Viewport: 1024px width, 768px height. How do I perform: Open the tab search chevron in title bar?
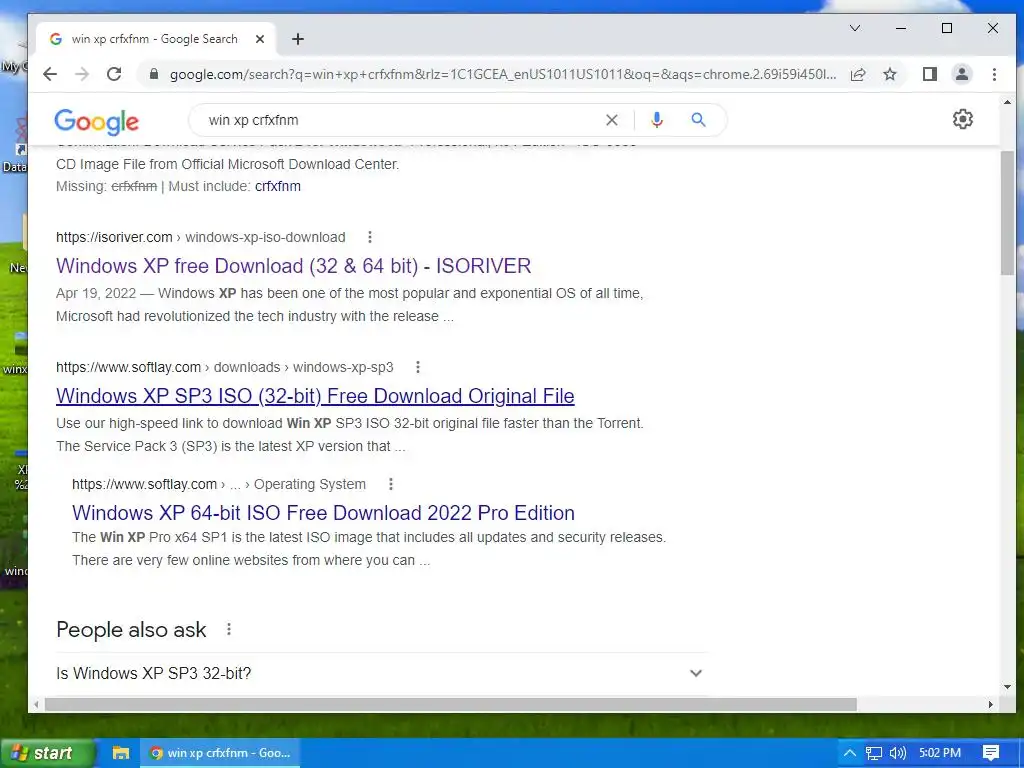(x=855, y=28)
